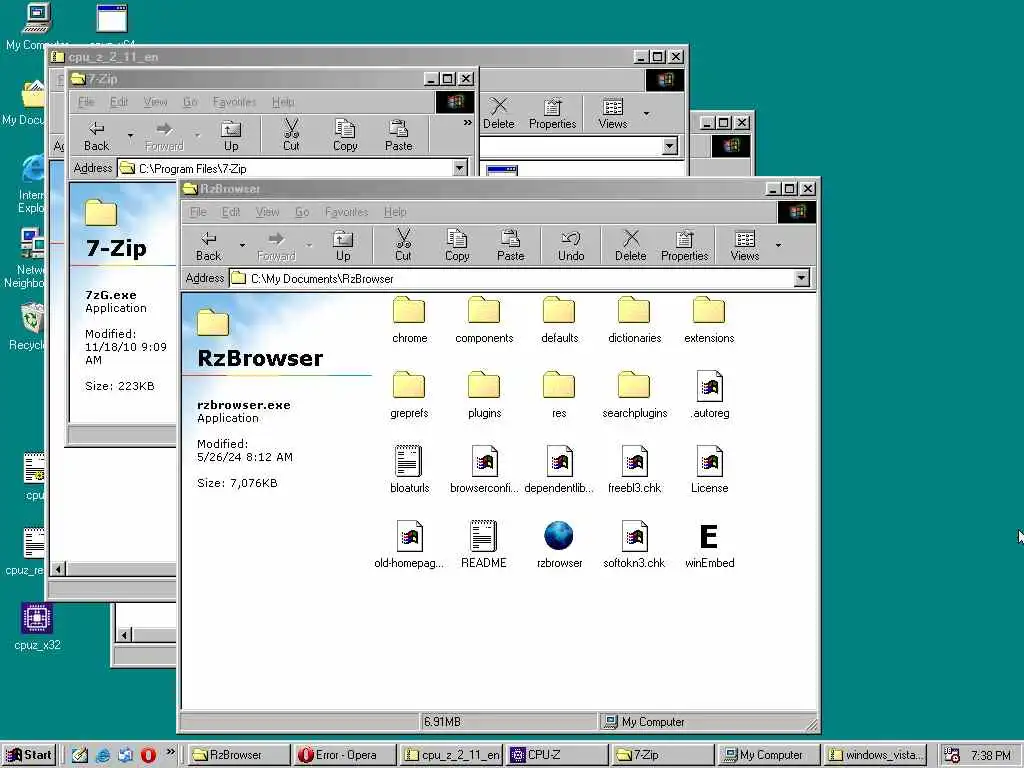Switch to My Computer taskbar button
The height and width of the screenshot is (768, 1024).
pos(769,754)
